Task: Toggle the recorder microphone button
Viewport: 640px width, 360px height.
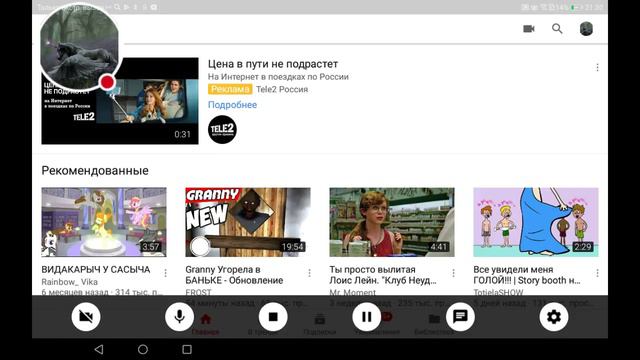Action: (x=179, y=317)
